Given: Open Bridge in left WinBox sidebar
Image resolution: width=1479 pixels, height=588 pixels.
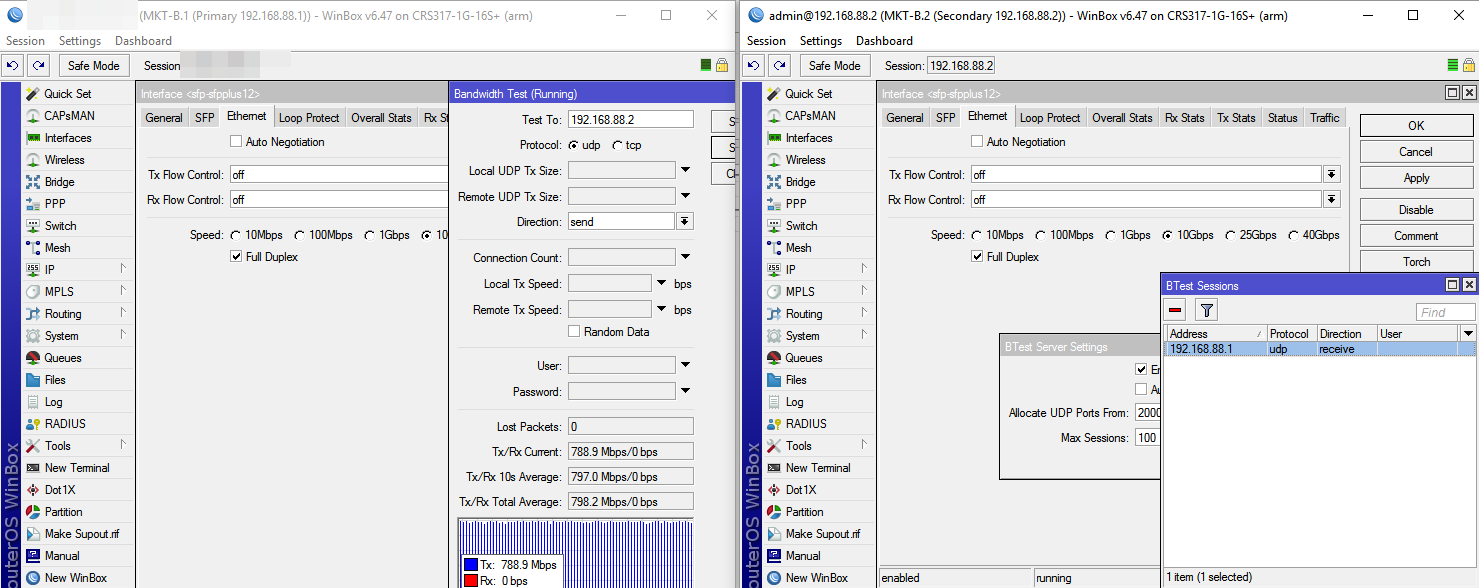Looking at the screenshot, I should [59, 182].
